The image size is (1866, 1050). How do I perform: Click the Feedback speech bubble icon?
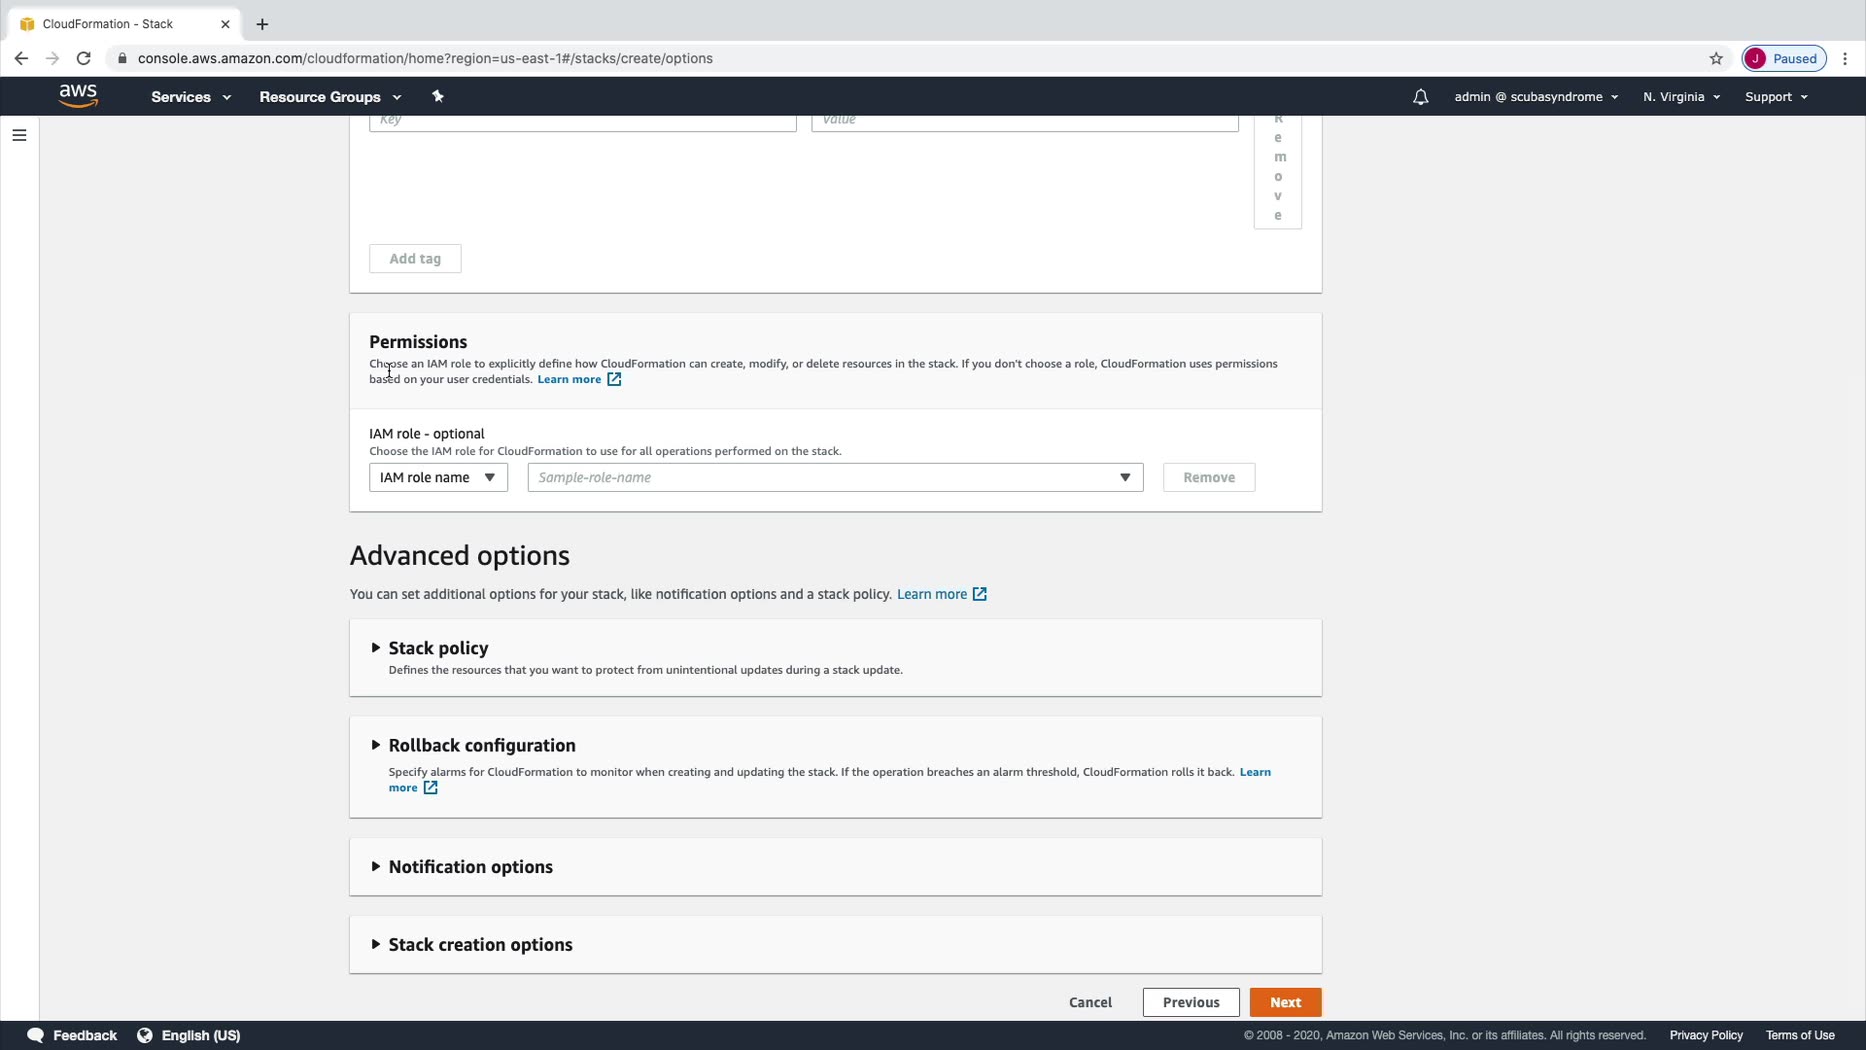[35, 1035]
